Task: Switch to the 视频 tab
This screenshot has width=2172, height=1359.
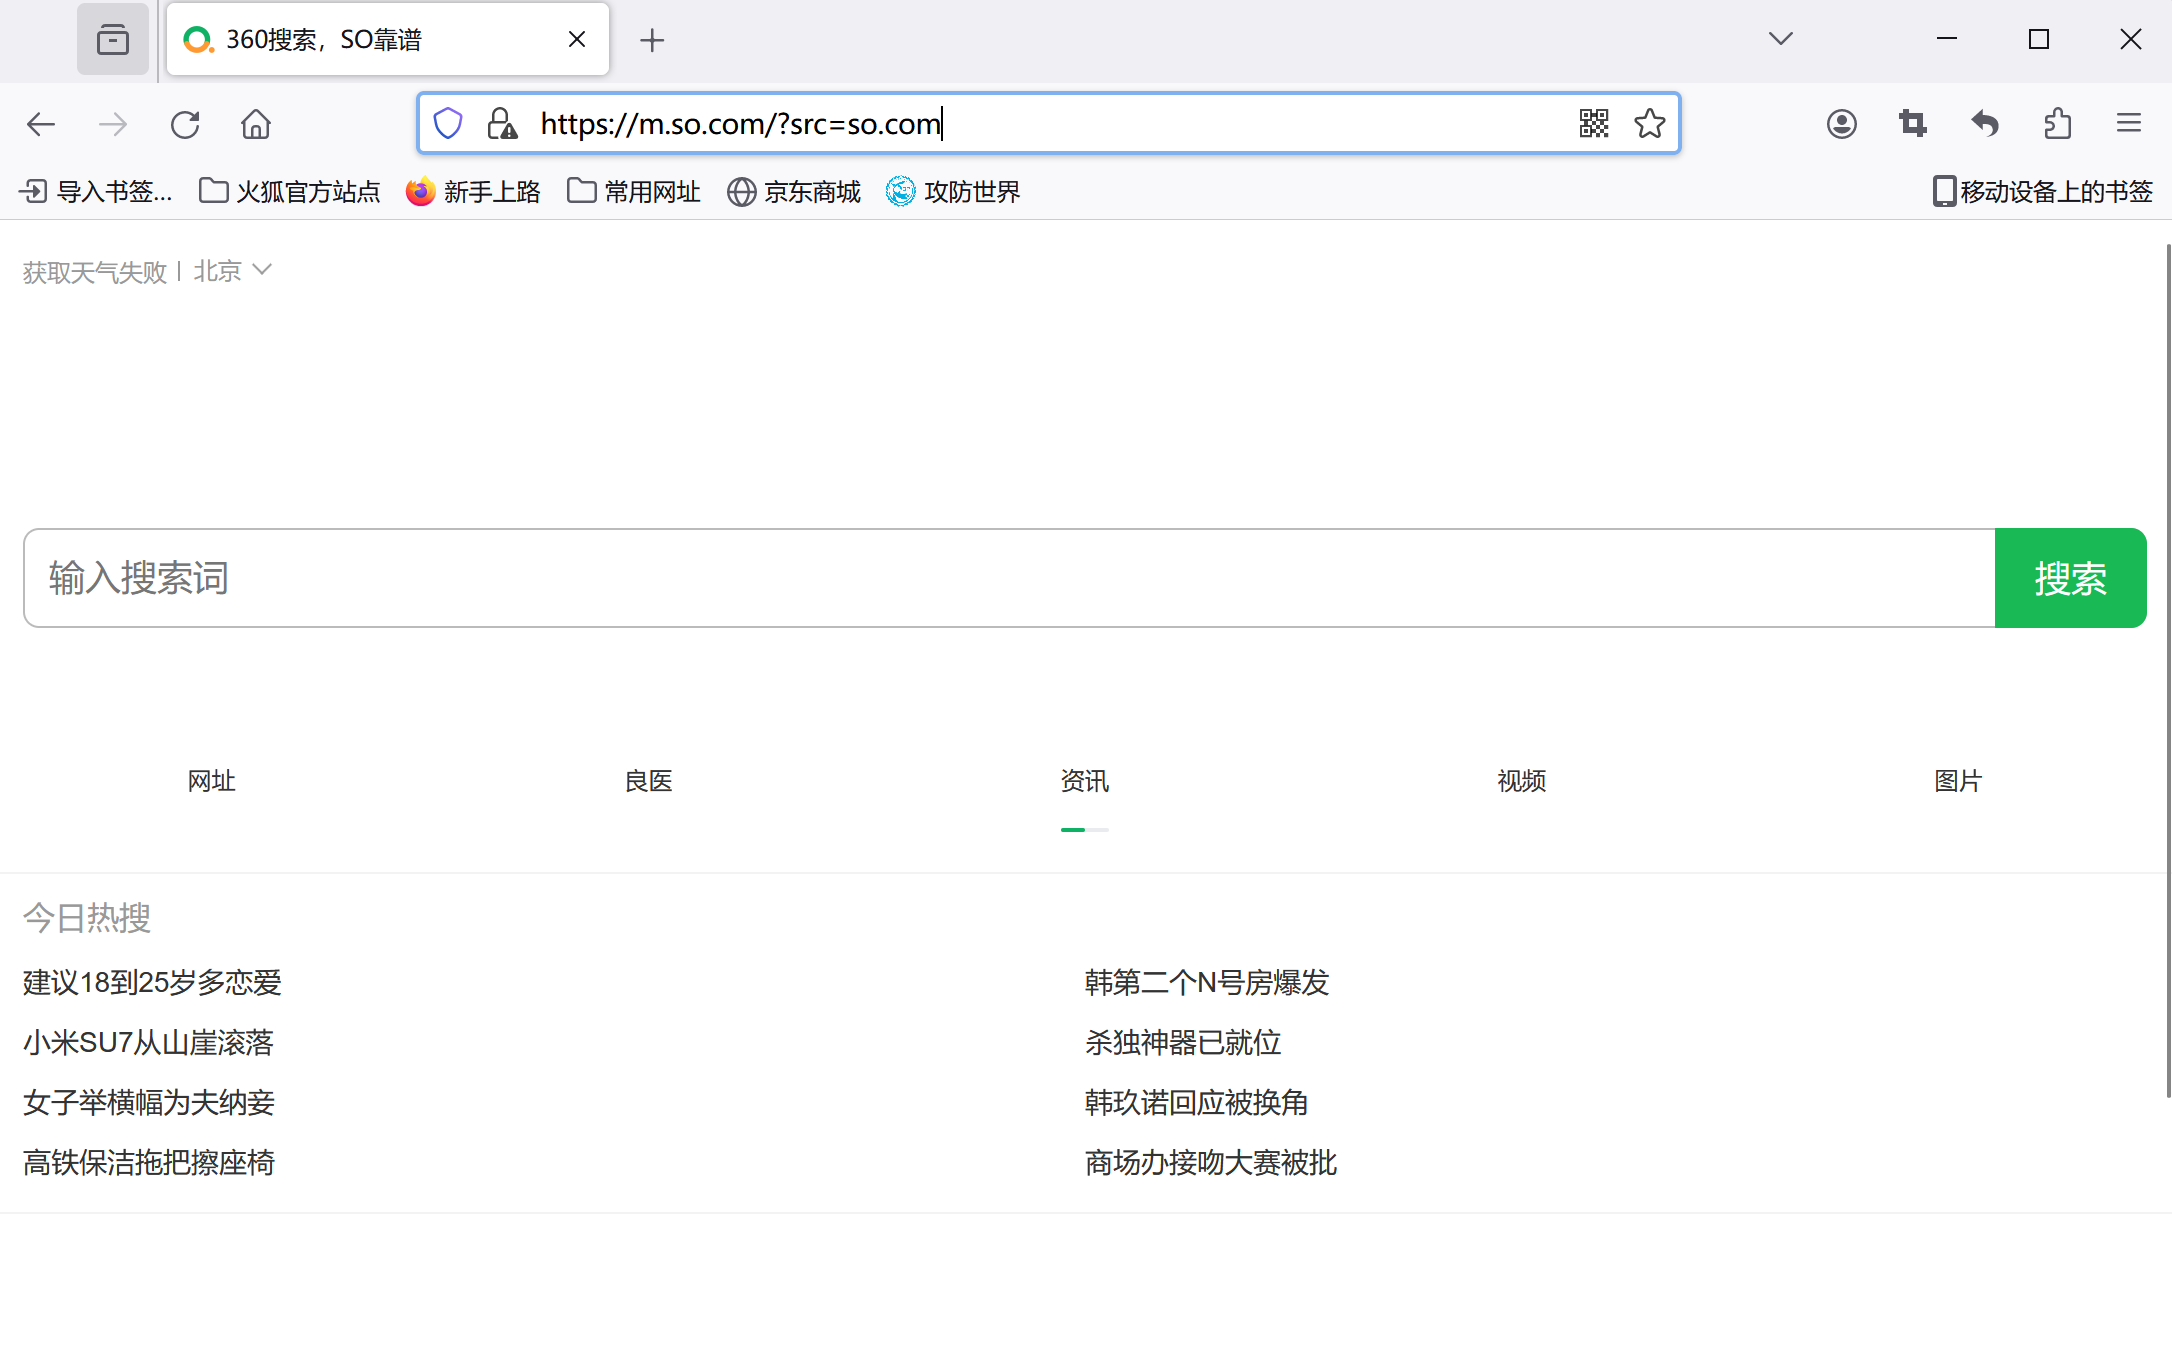Action: 1522,781
